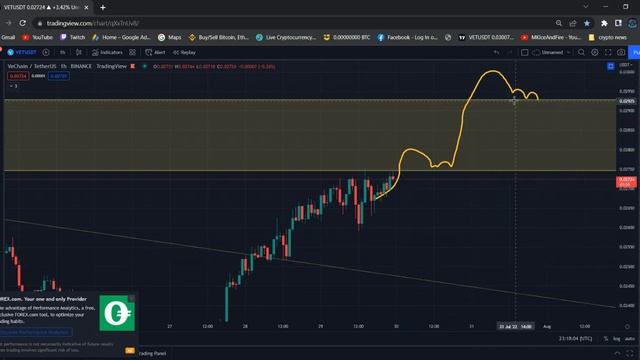The height and width of the screenshot is (360, 640).
Task: Click the collapse panel arrow at bottom right
Action: (618, 353)
